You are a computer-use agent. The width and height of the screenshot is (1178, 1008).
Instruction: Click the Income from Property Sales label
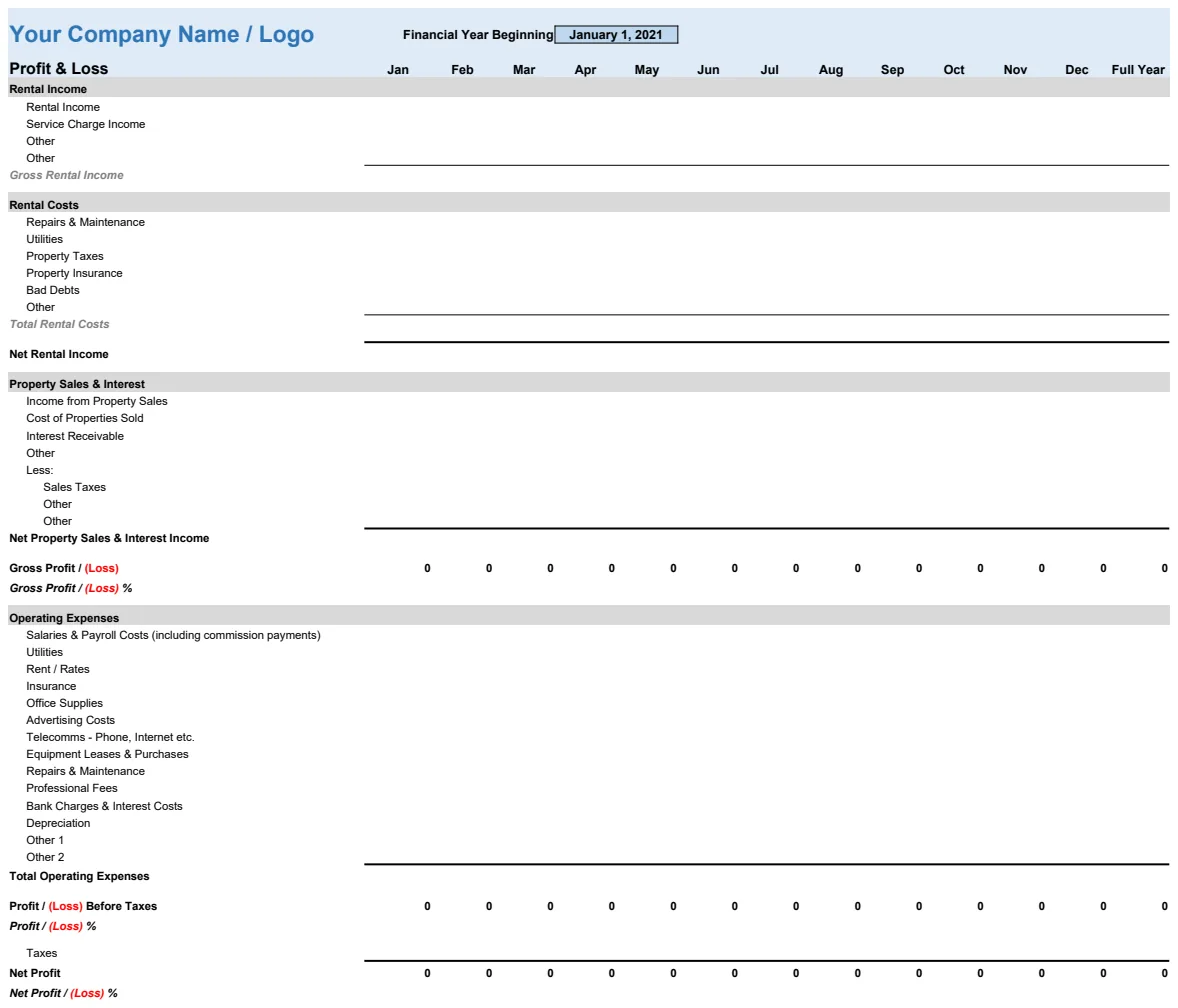97,401
